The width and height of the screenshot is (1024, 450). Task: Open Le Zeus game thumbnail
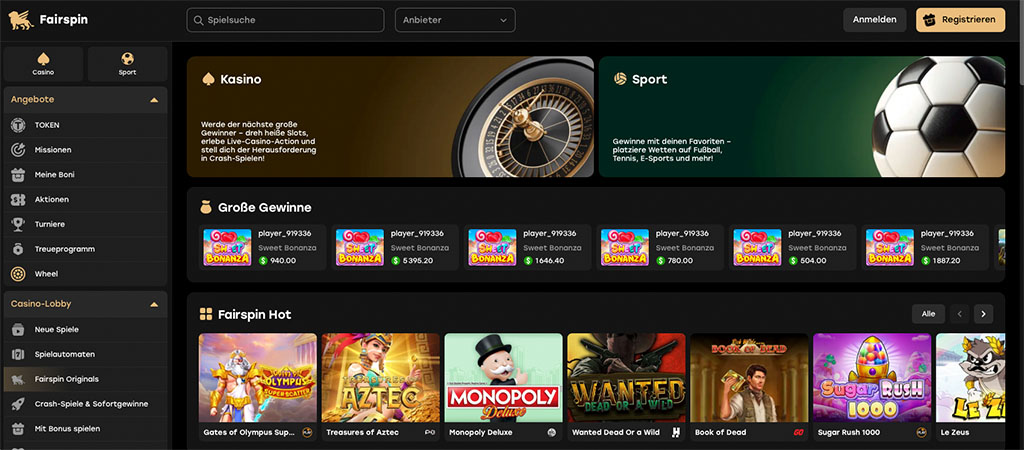(970, 378)
